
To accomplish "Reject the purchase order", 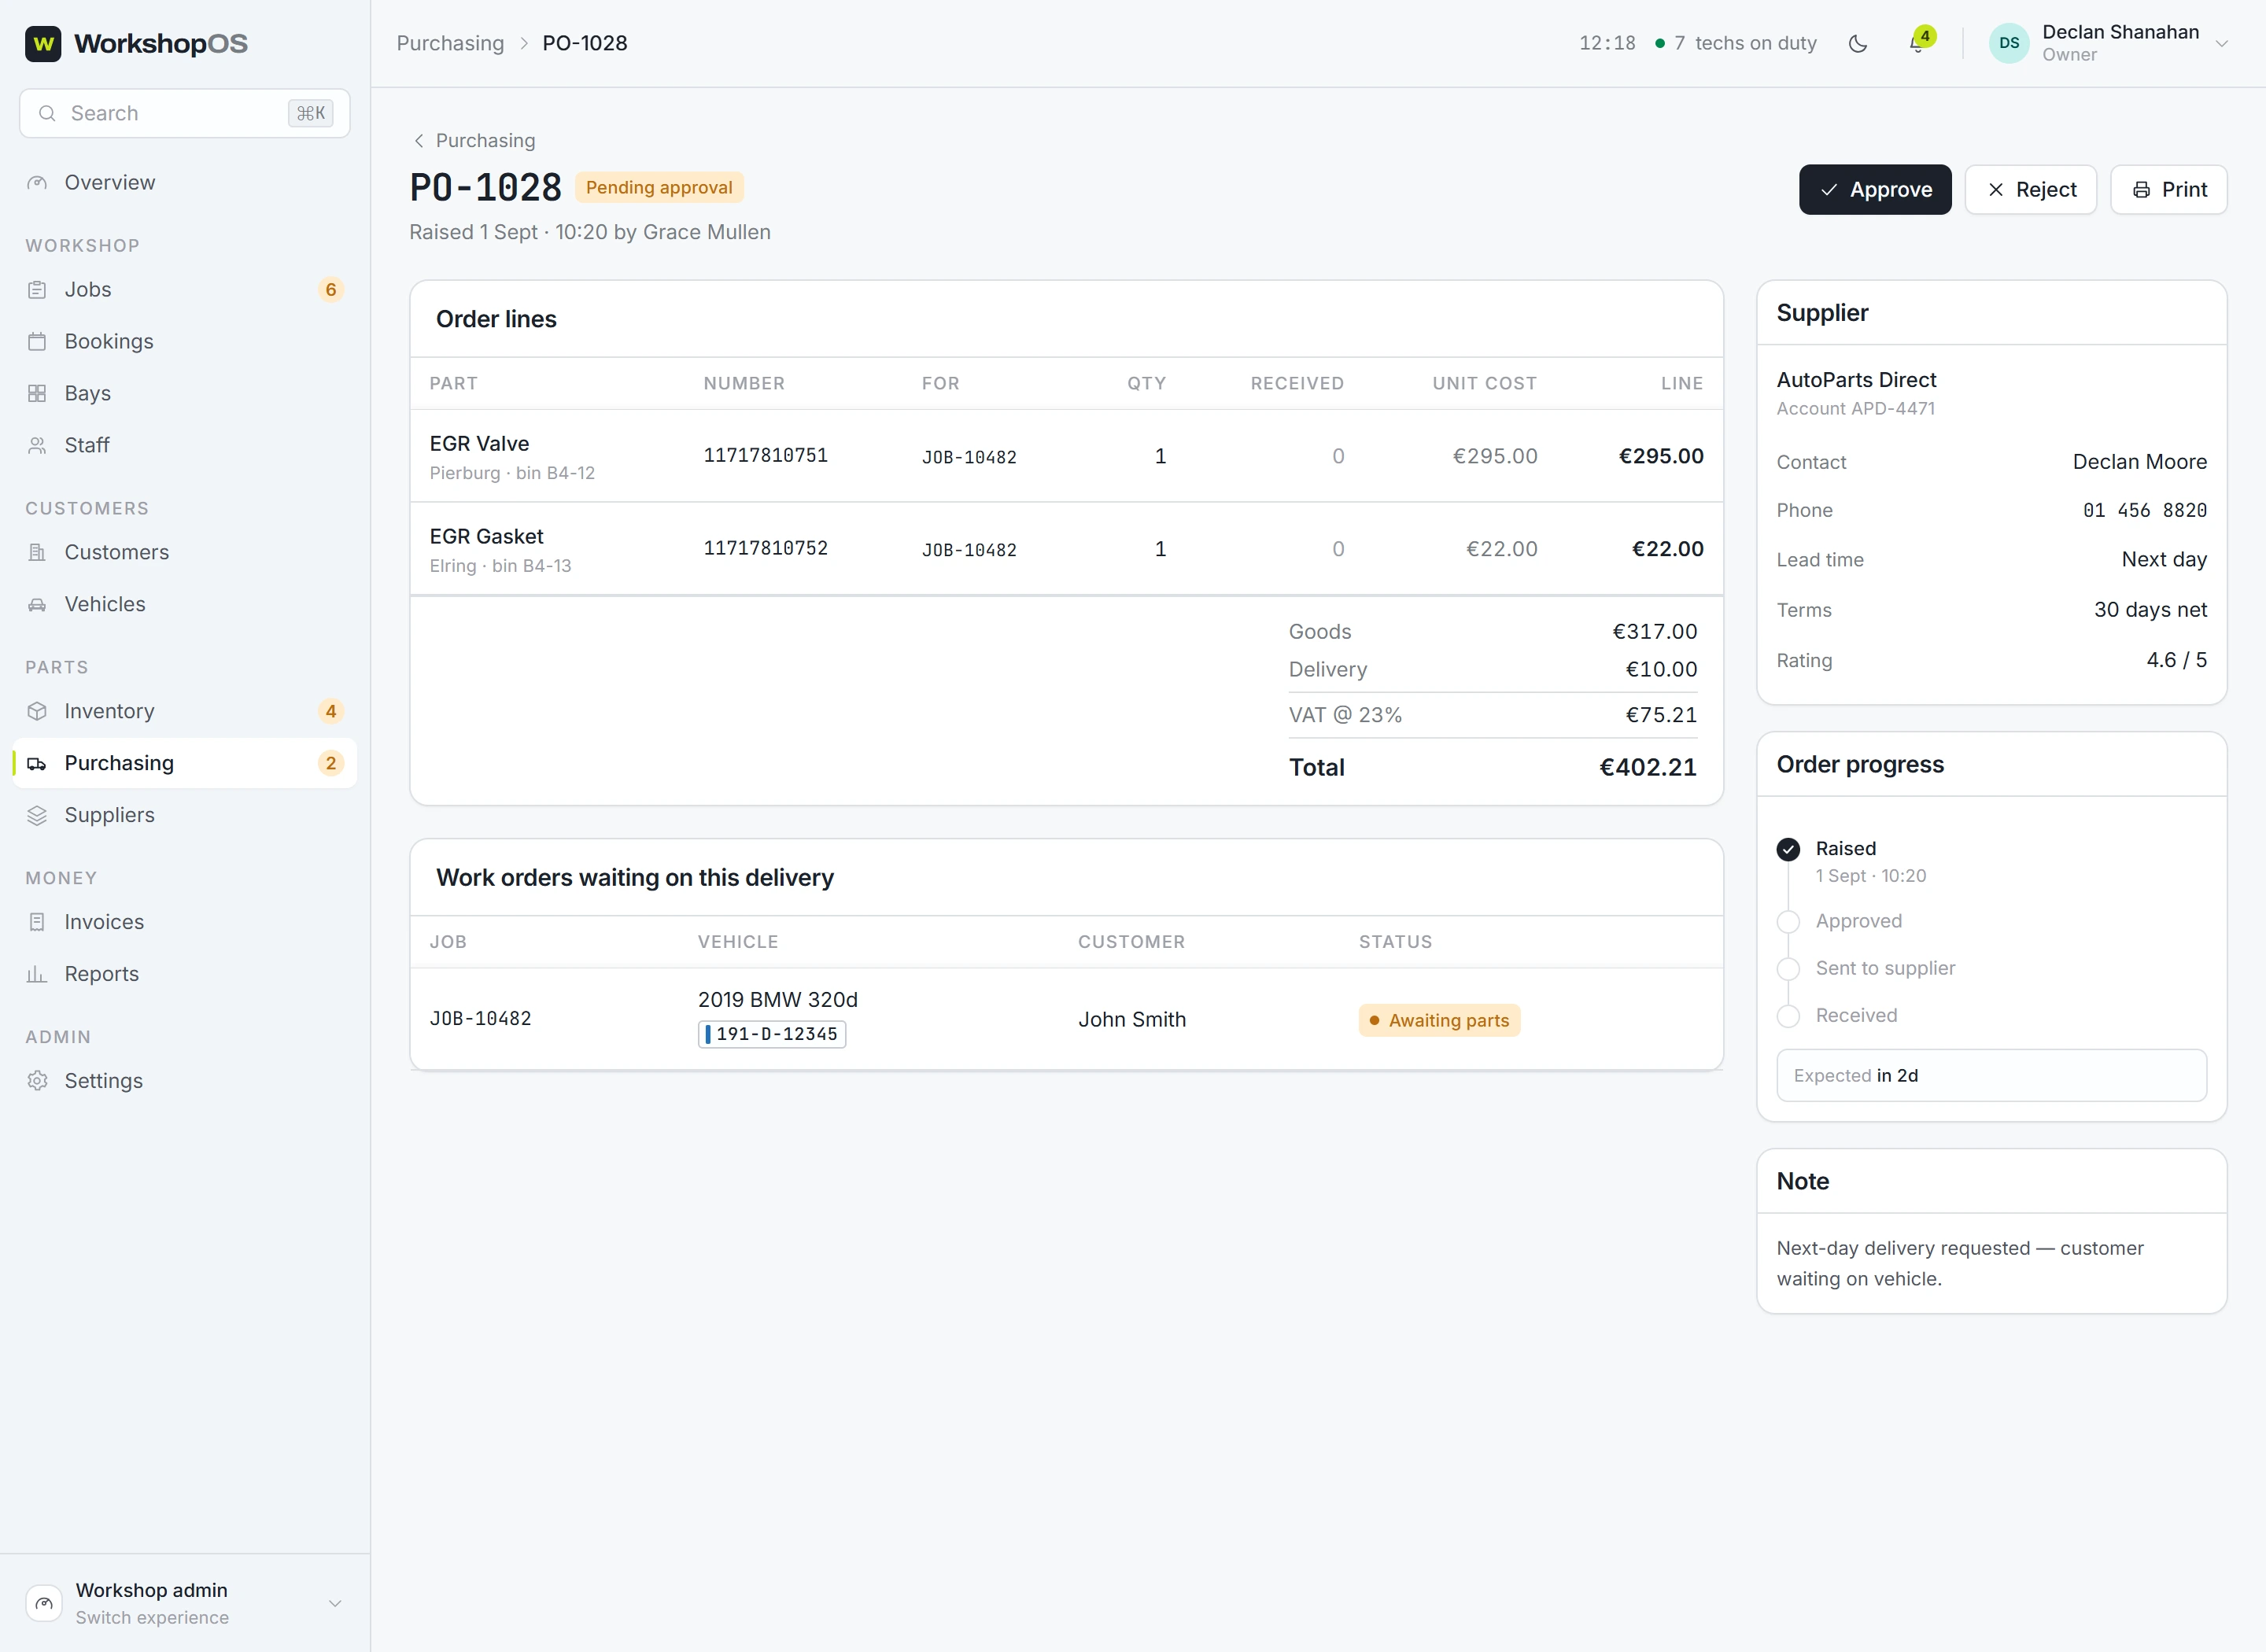I will (2031, 190).
